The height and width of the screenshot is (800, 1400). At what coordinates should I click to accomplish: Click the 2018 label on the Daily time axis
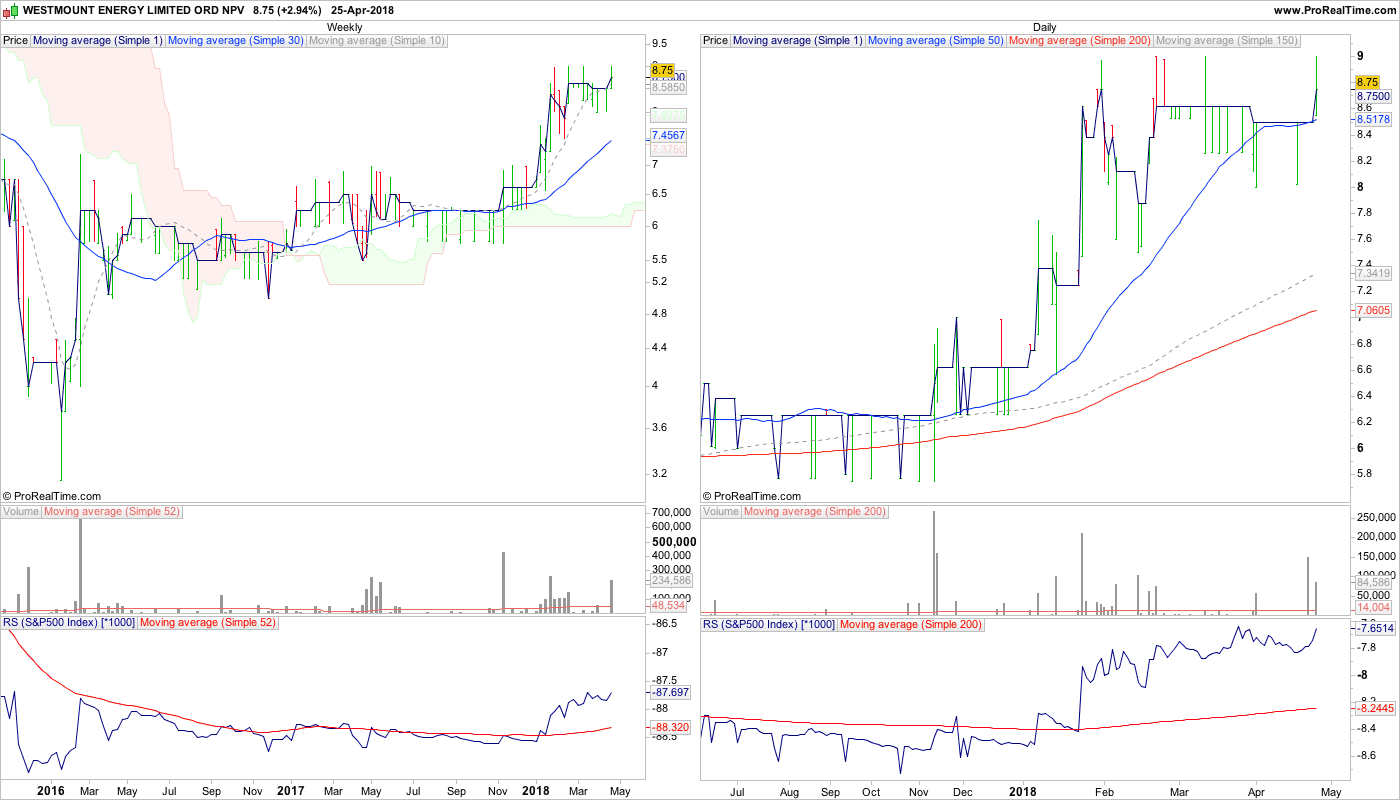click(1023, 791)
